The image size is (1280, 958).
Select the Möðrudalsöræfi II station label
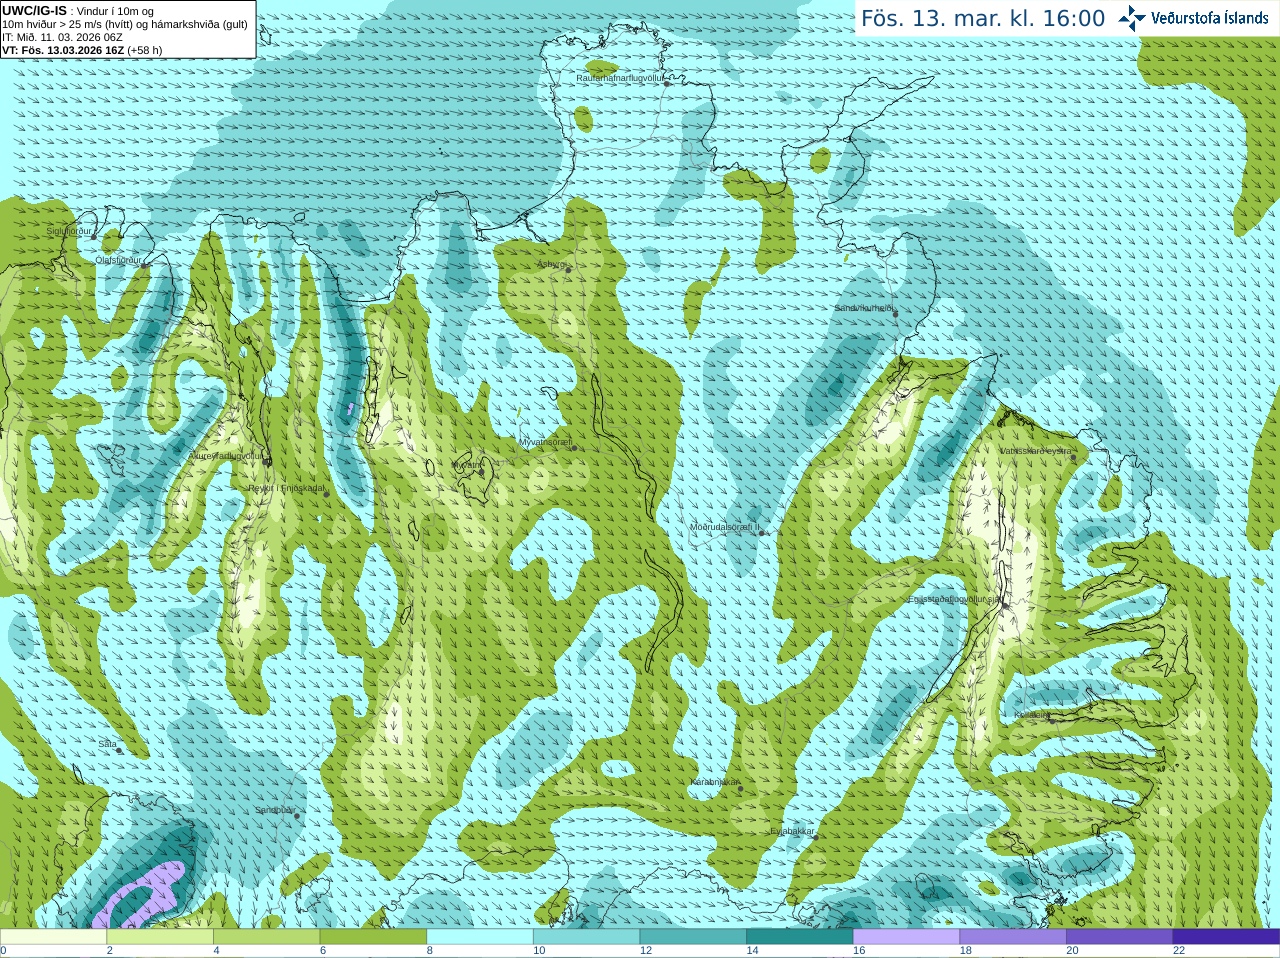click(725, 527)
